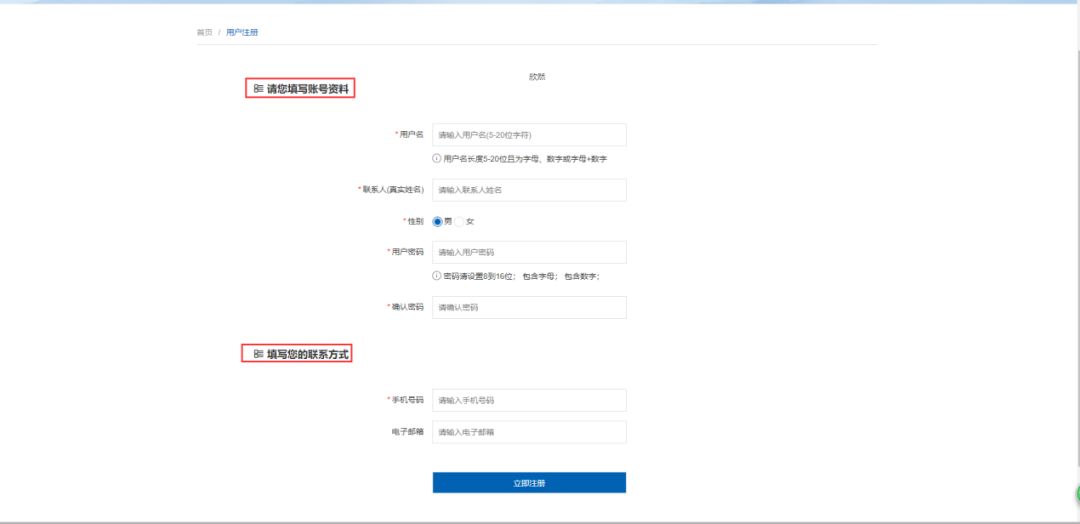Click the info icon under username field
The width and height of the screenshot is (1080, 524).
[x=437, y=158]
